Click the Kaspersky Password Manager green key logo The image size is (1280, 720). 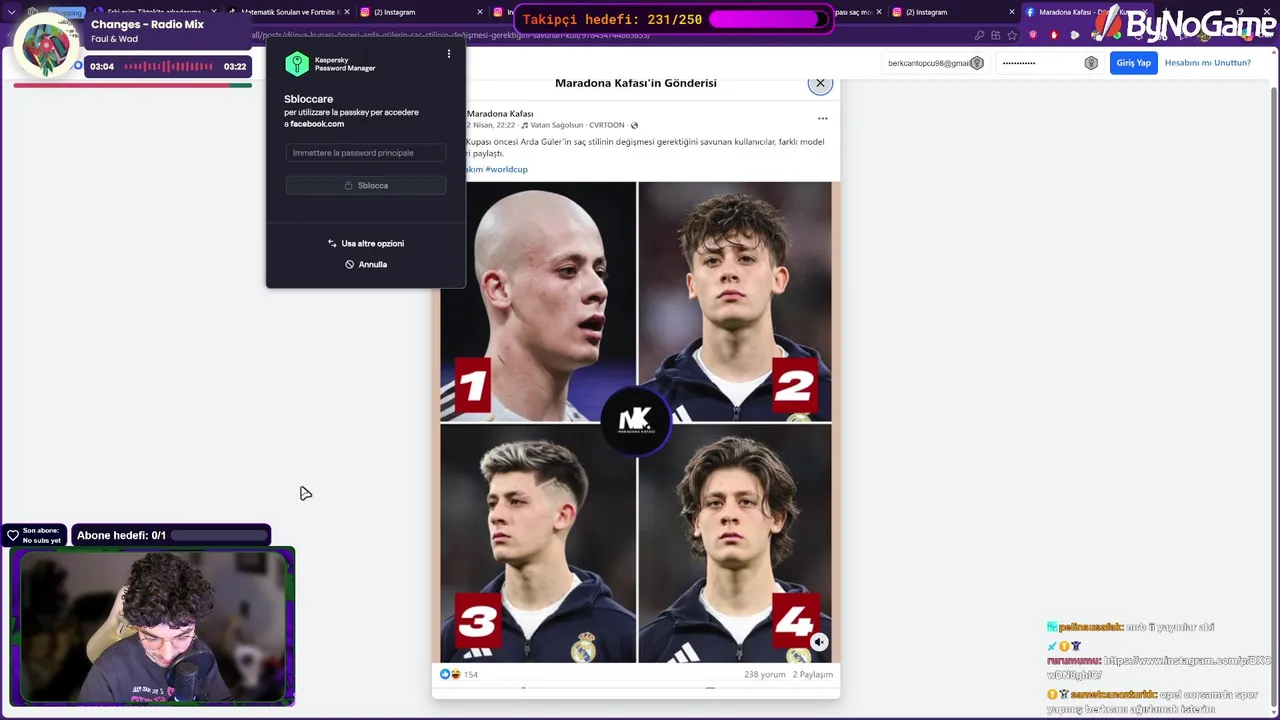coord(297,64)
